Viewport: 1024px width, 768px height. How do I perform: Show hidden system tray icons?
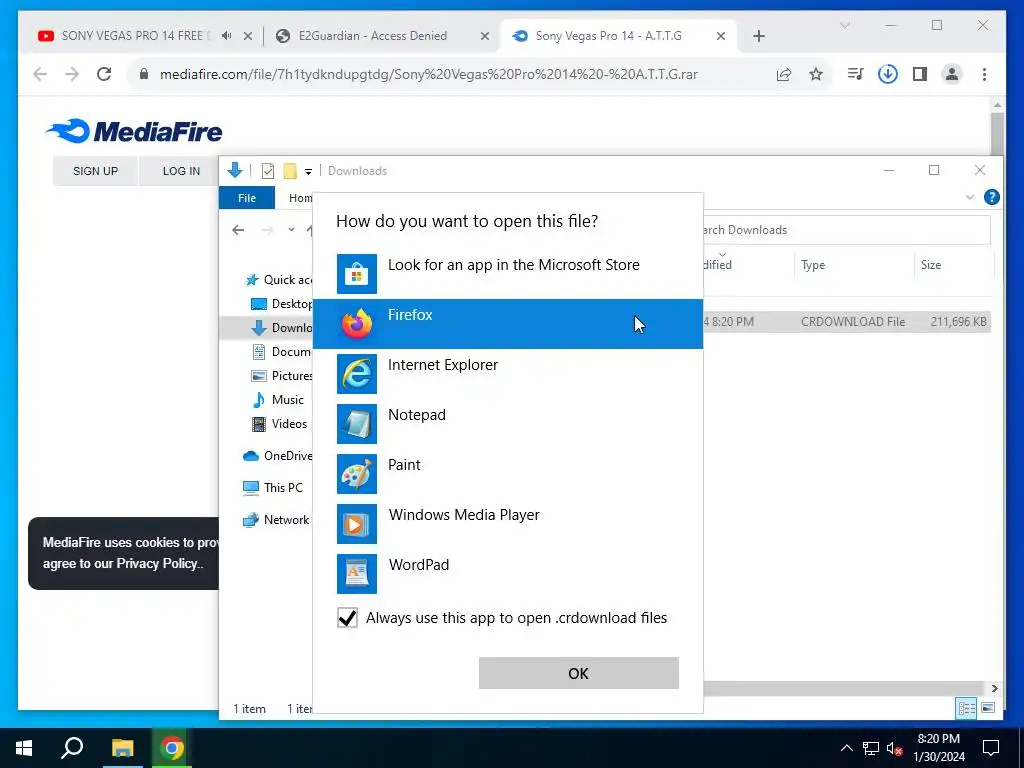click(x=846, y=748)
